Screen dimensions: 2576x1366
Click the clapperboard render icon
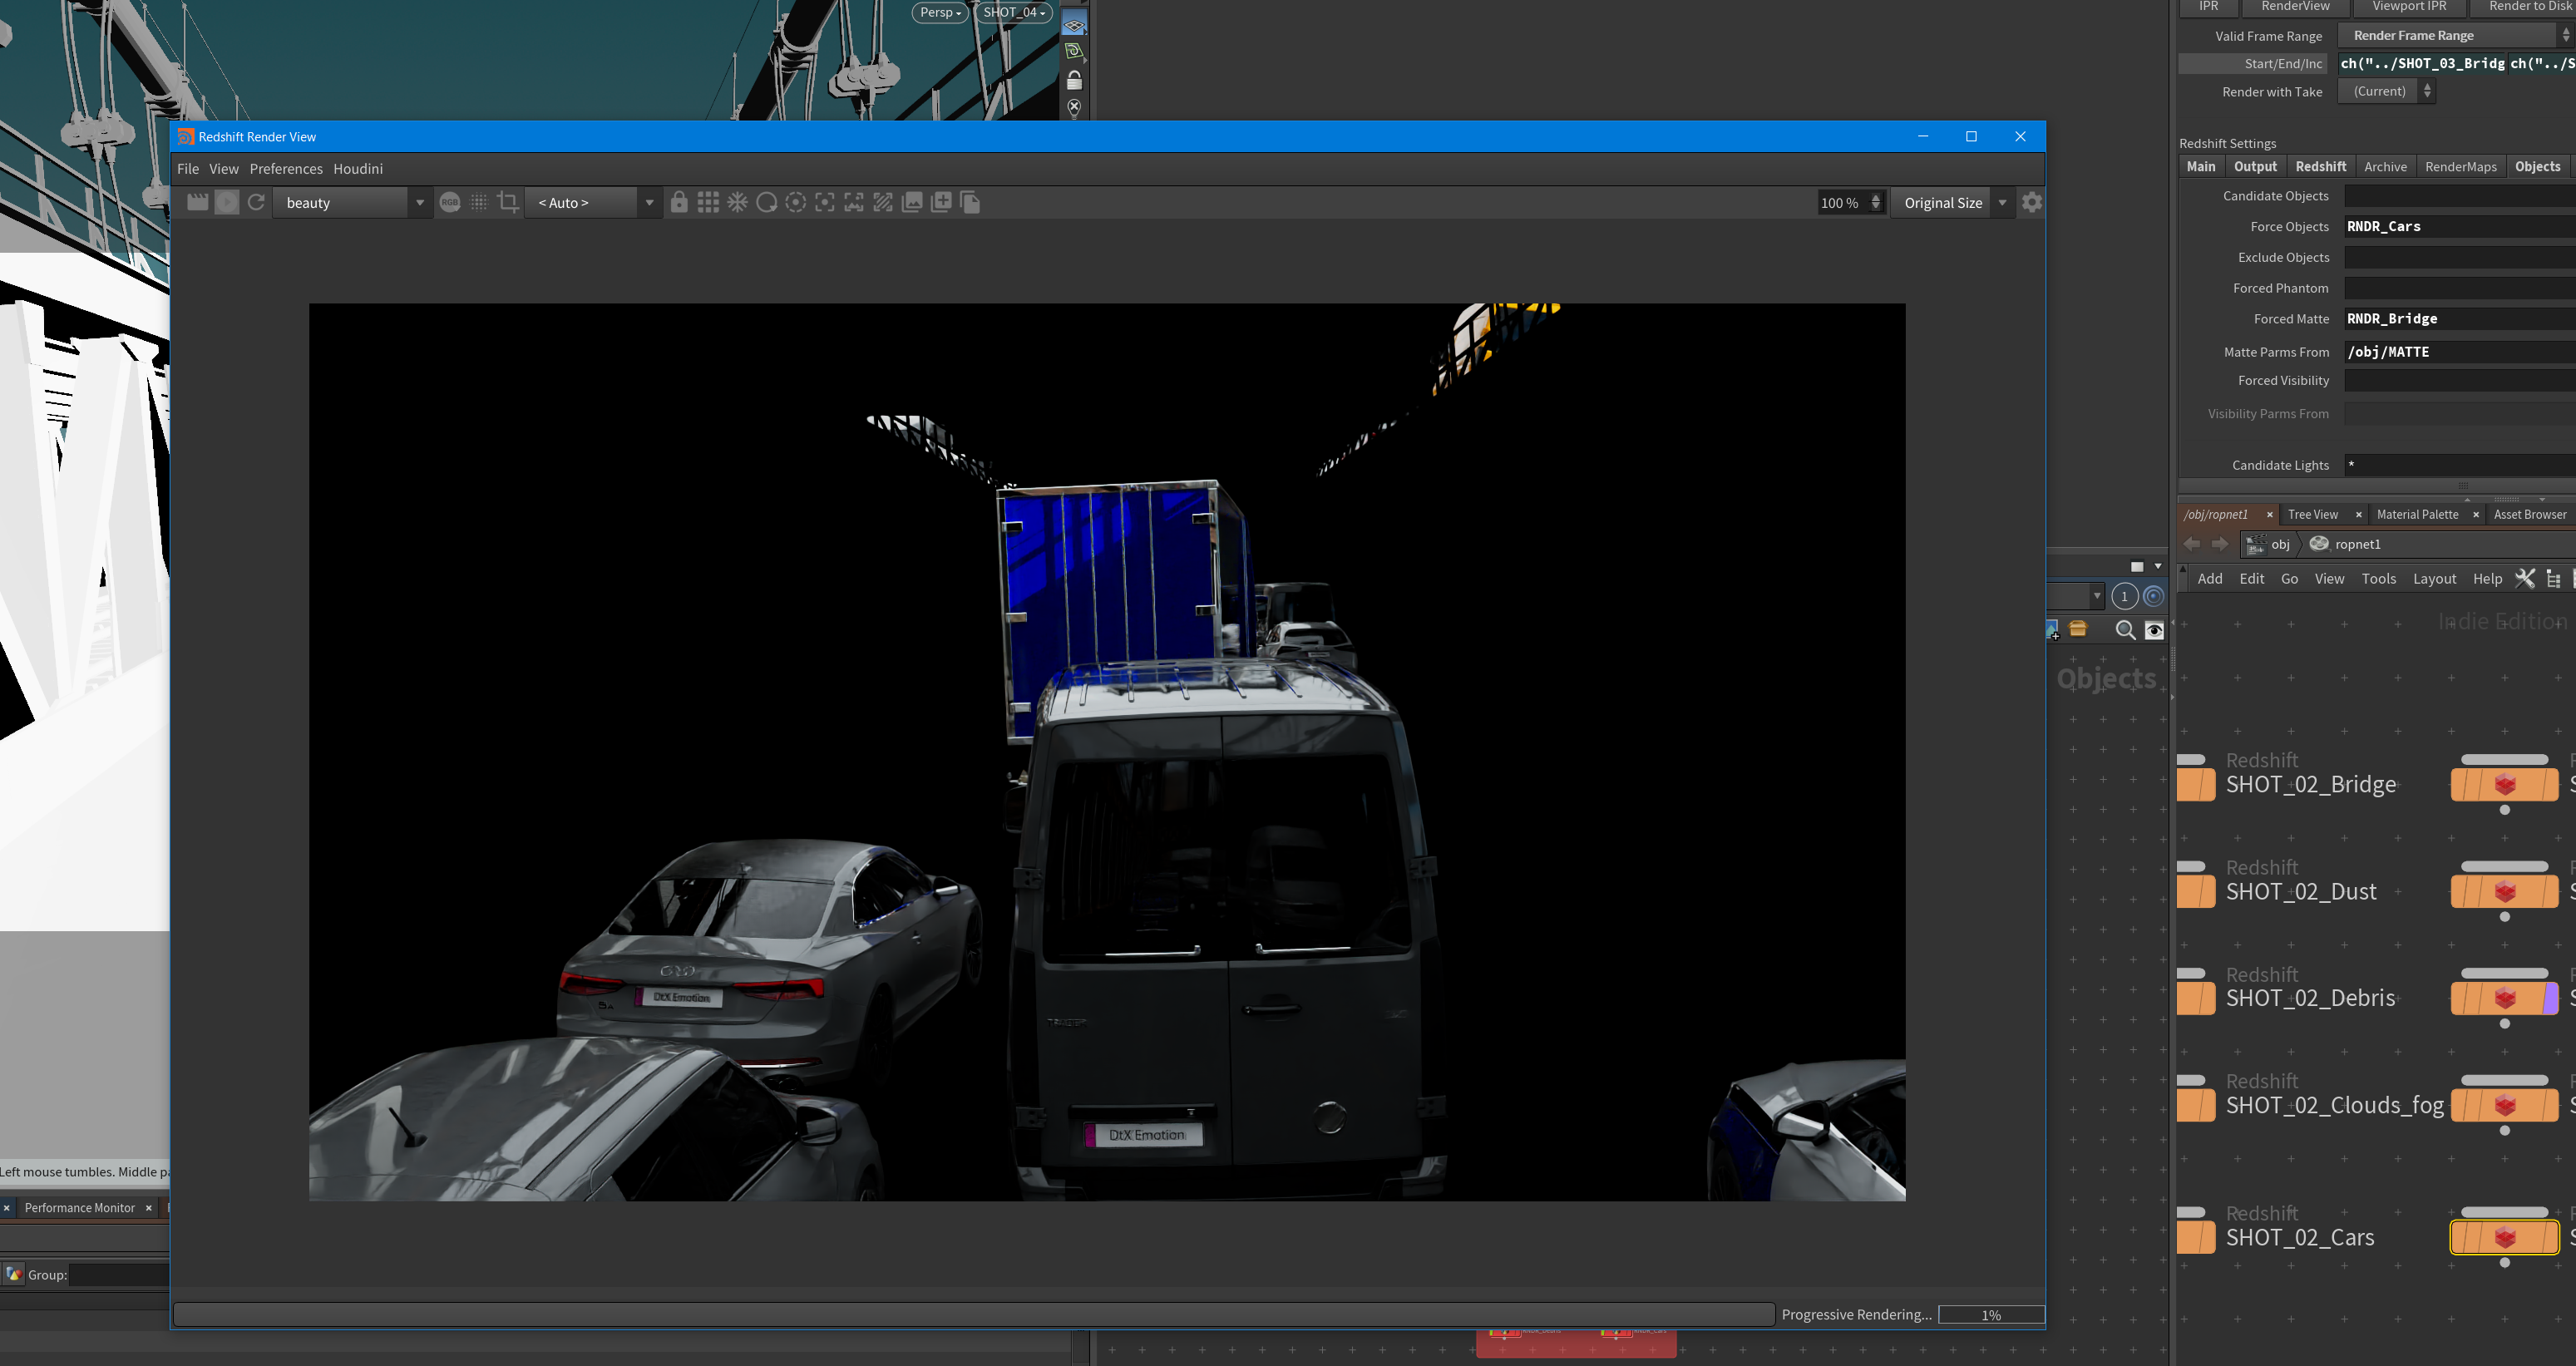click(198, 202)
